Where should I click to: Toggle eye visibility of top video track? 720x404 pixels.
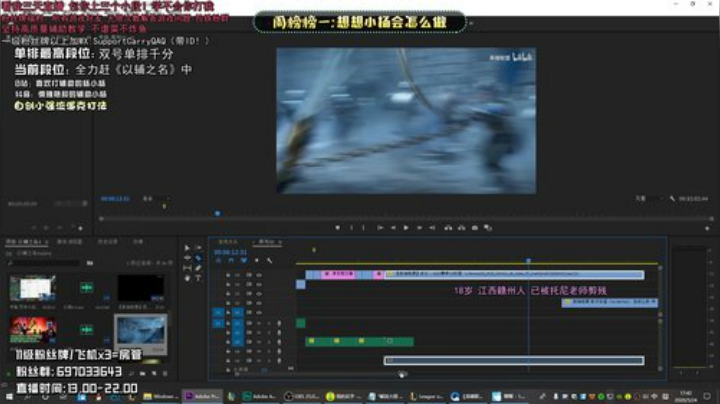259,275
